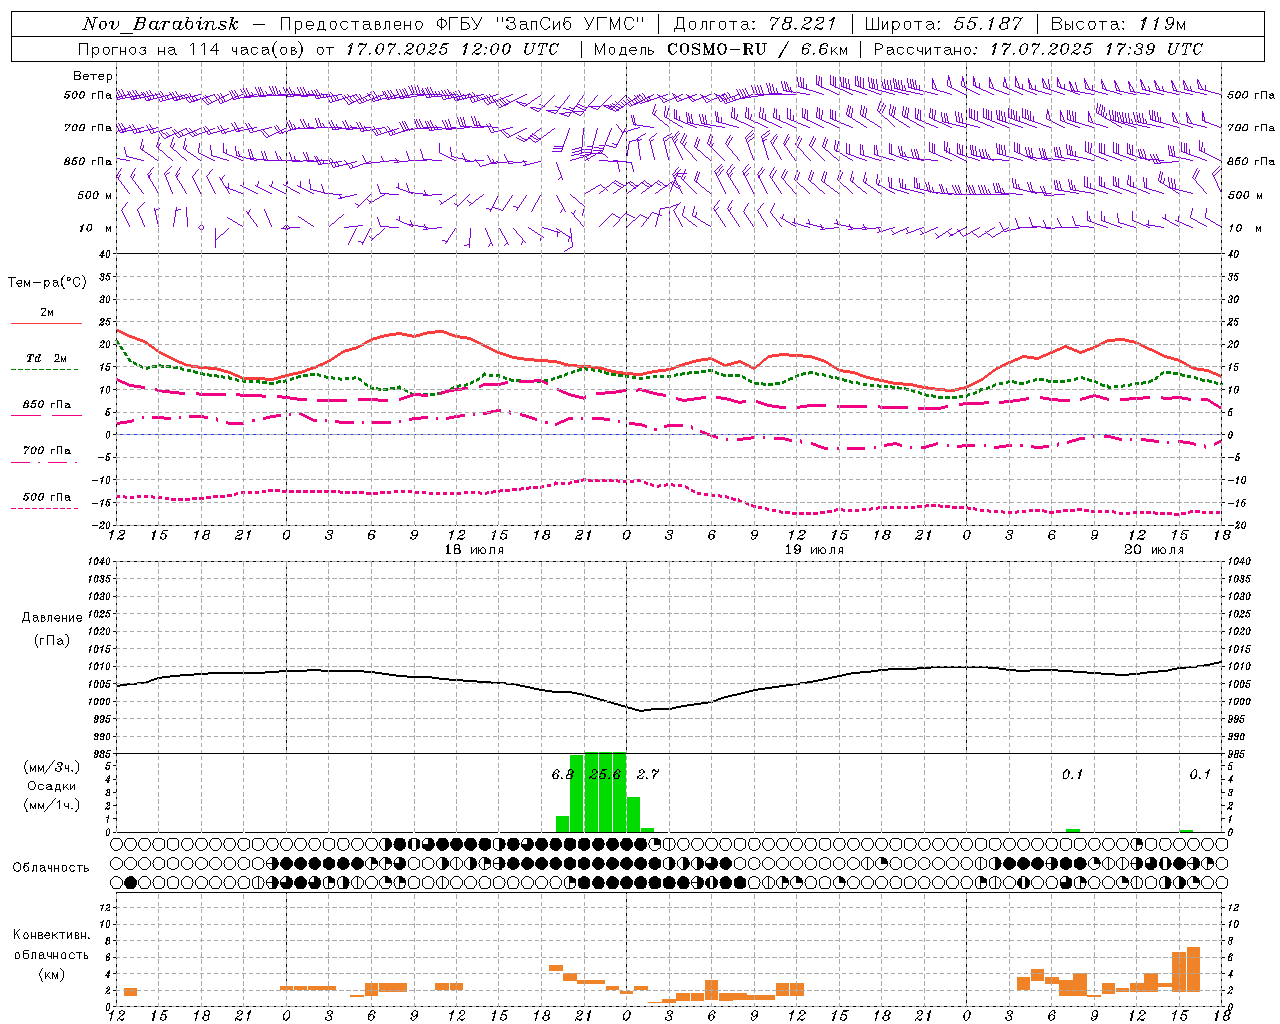1280x1024 pixels.
Task: Click the Прогноз на 114 часа(ов) text
Action: click(x=192, y=49)
